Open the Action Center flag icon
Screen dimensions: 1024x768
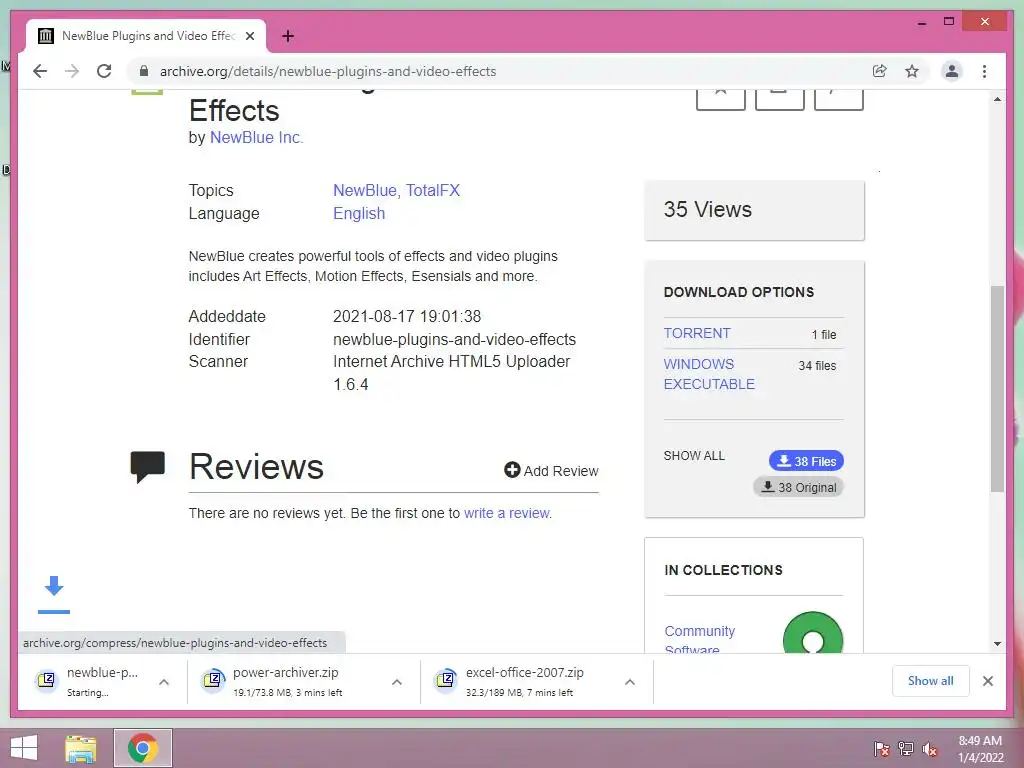click(x=881, y=748)
